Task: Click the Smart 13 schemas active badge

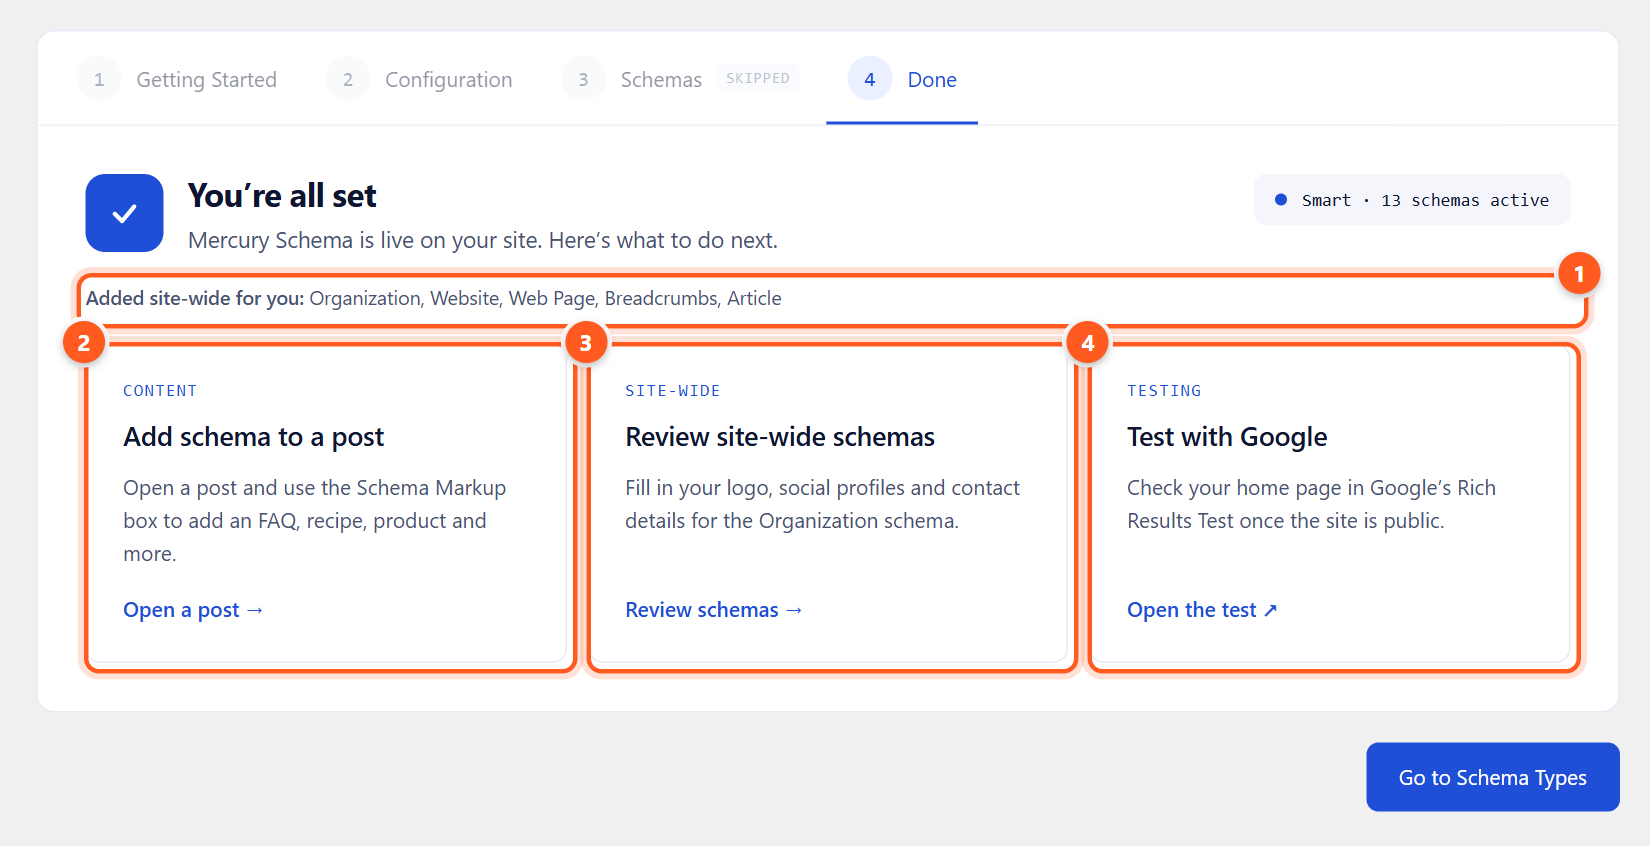Action: pyautogui.click(x=1412, y=200)
